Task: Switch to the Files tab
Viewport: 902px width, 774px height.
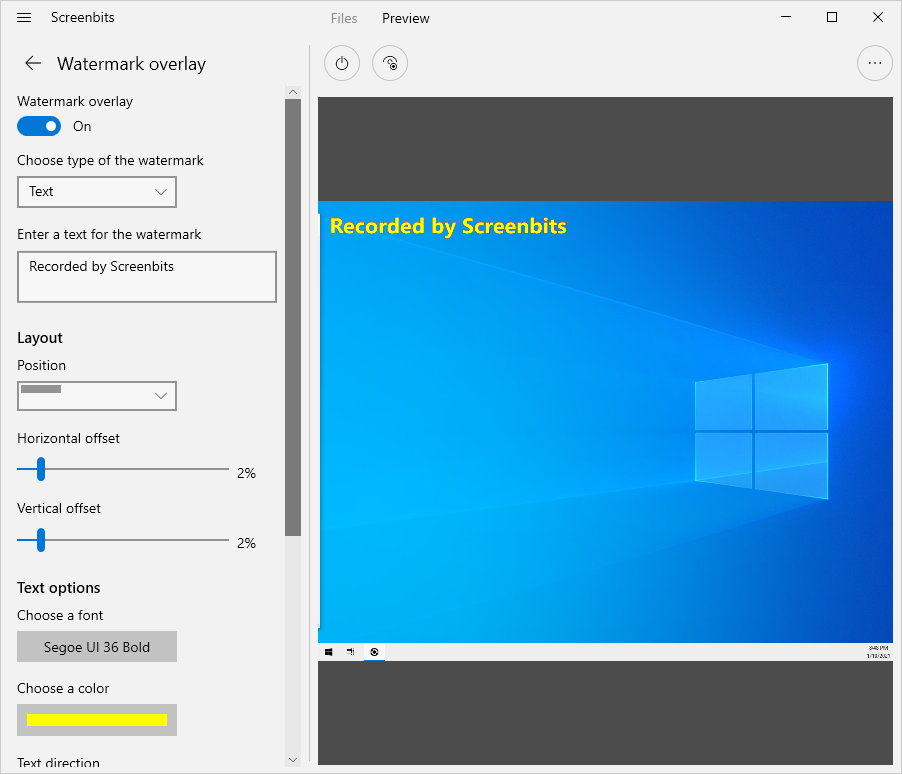Action: click(344, 18)
